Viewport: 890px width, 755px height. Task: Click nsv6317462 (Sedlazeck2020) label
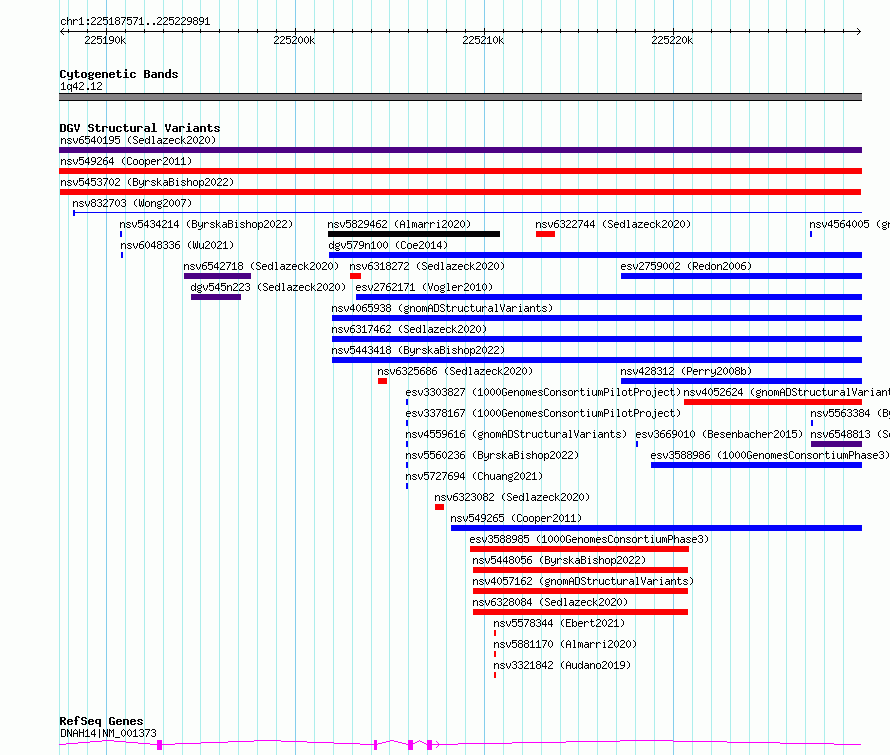[409, 329]
